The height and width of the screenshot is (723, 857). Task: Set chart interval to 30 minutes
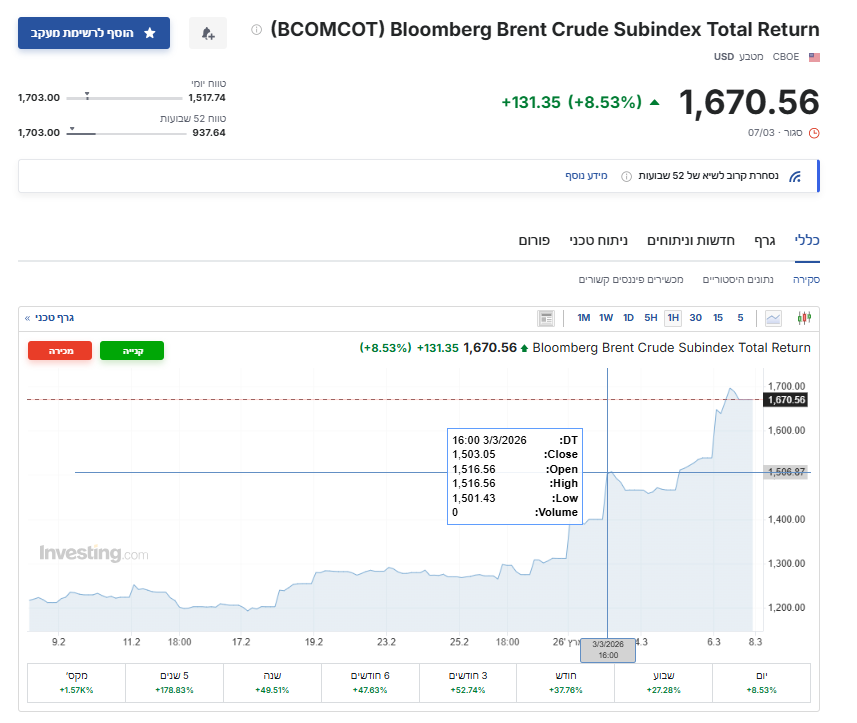695,318
